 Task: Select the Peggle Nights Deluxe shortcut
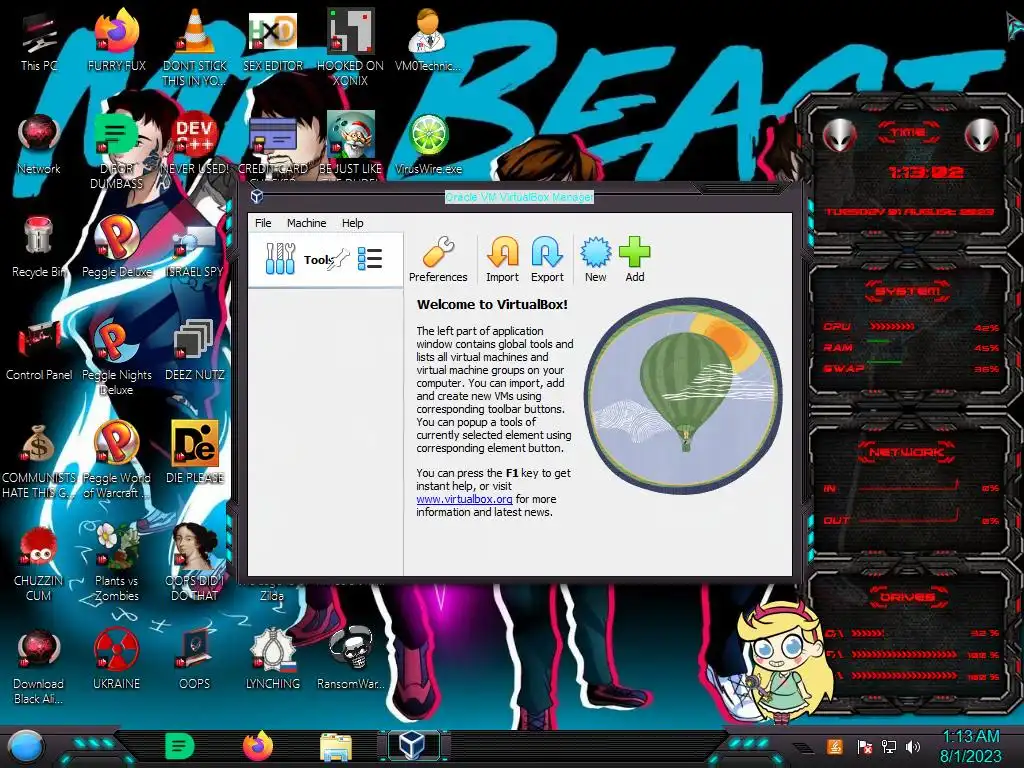[x=117, y=357]
